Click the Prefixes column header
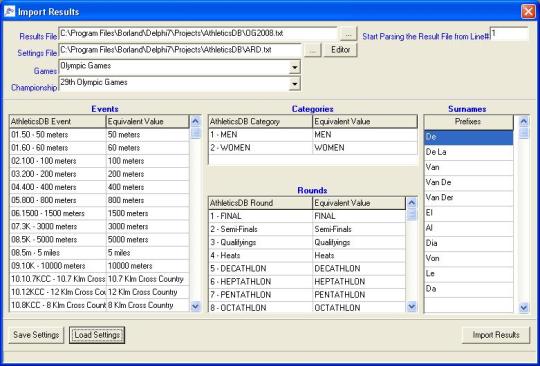 pyautogui.click(x=468, y=122)
